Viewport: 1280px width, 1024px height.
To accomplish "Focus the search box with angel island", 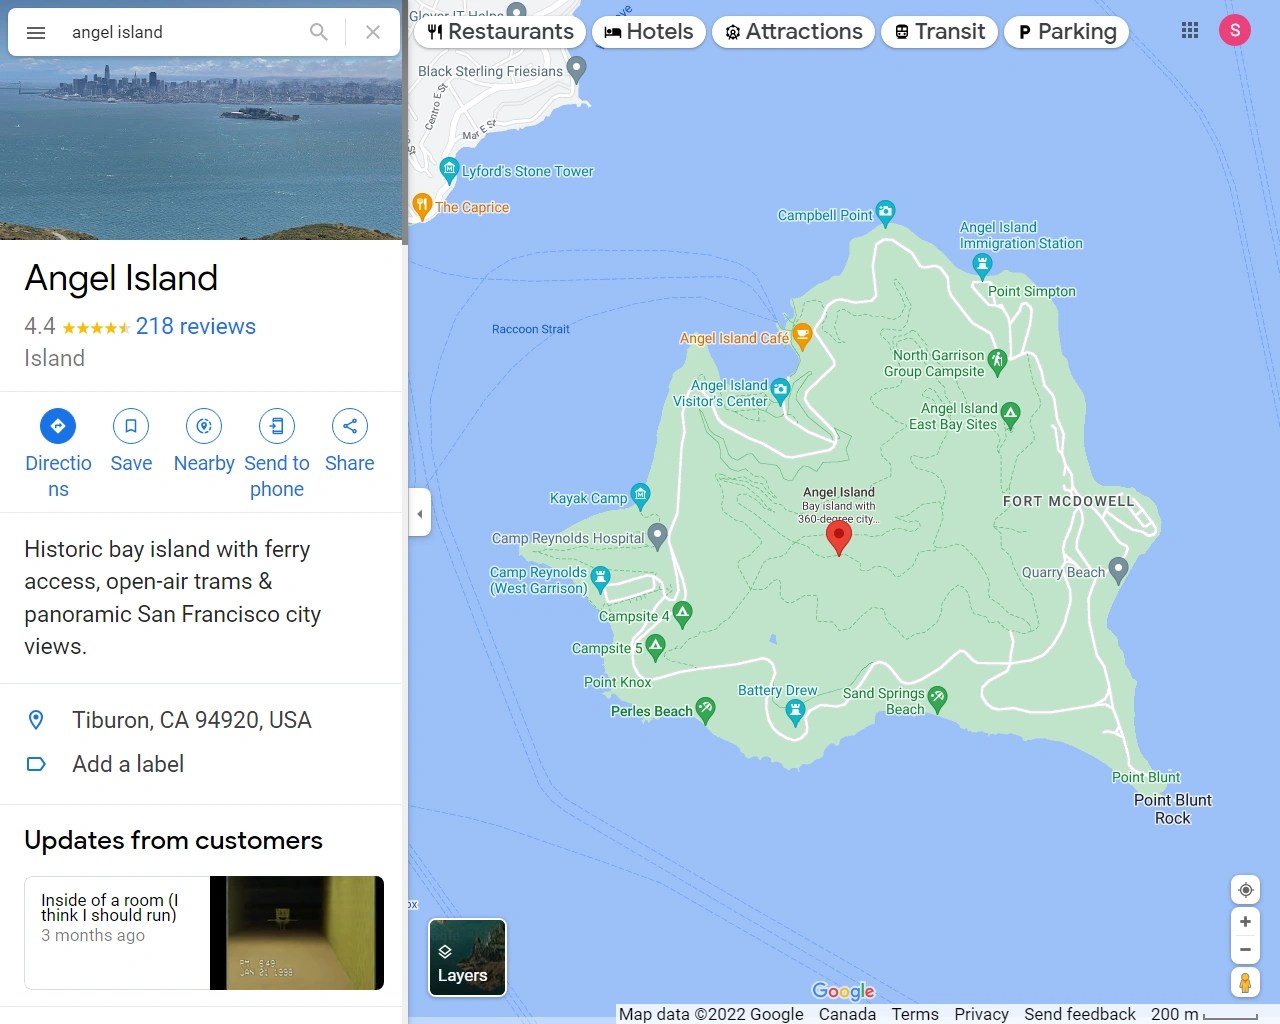I will click(180, 32).
